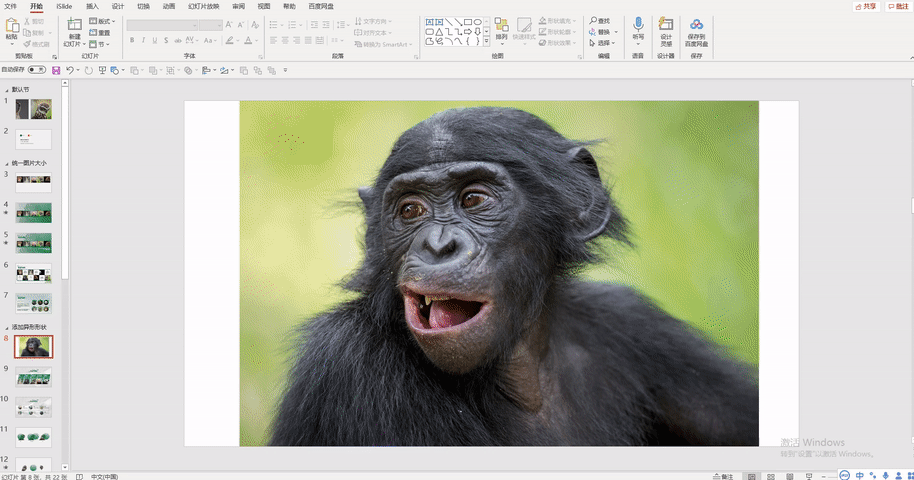Collapse the 默认节 section in slide panel
Screen dimensions: 914x480
point(7,90)
